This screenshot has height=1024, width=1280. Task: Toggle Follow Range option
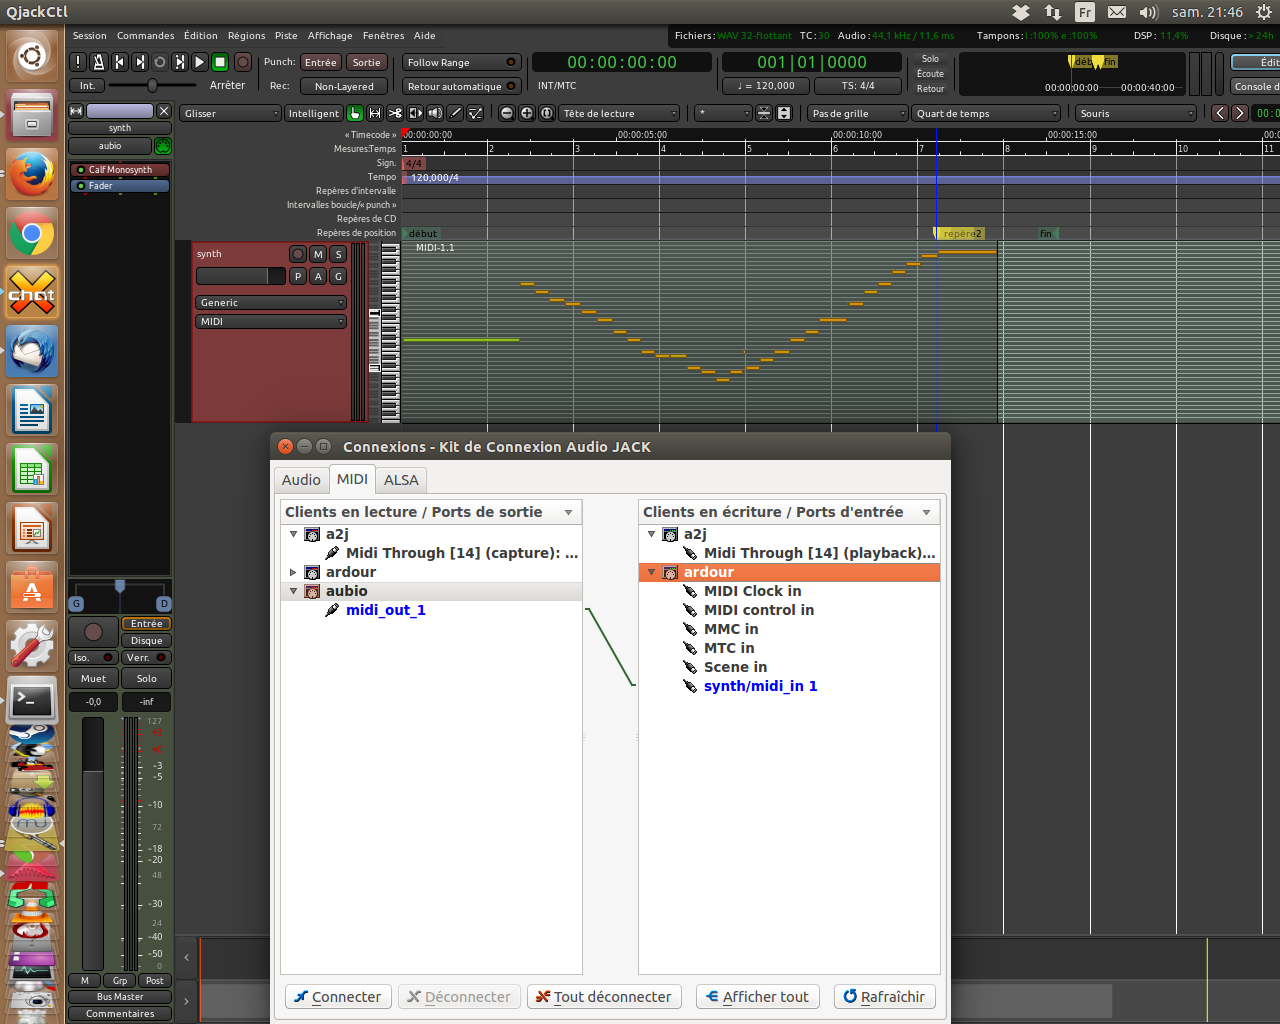pyautogui.click(x=461, y=62)
